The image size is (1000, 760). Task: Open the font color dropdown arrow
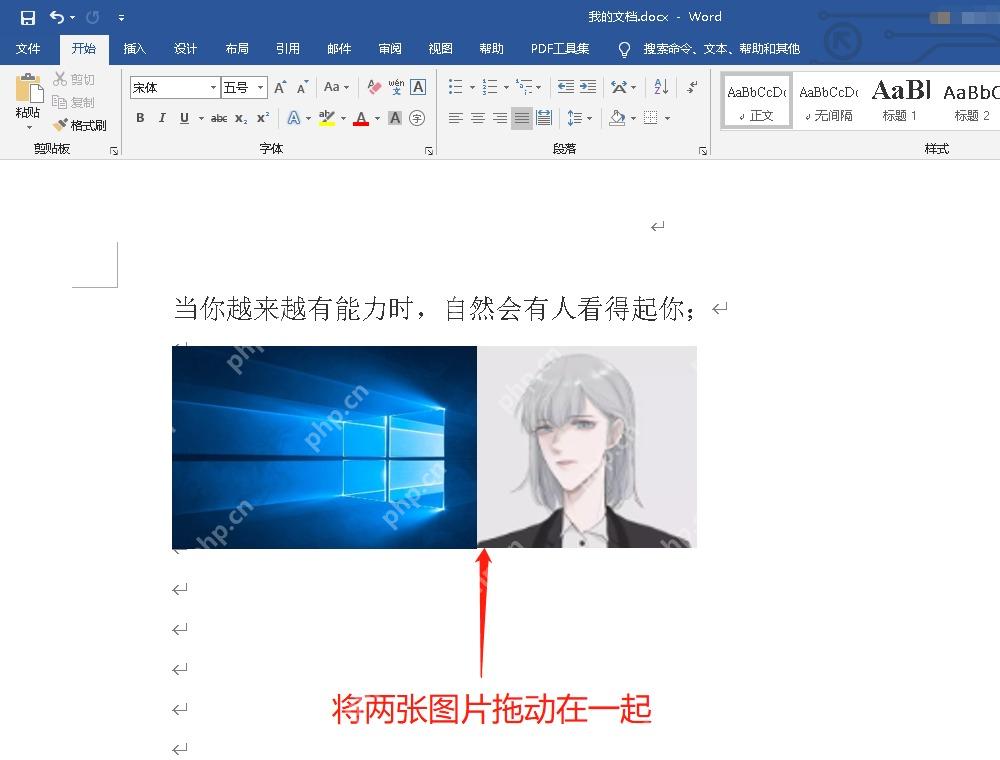click(x=378, y=119)
